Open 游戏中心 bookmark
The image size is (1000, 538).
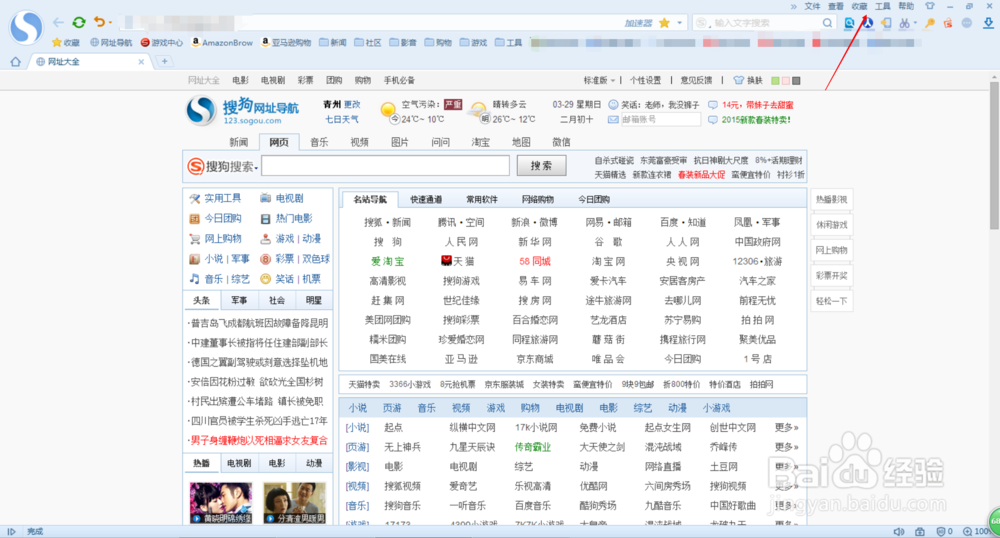(x=161, y=43)
